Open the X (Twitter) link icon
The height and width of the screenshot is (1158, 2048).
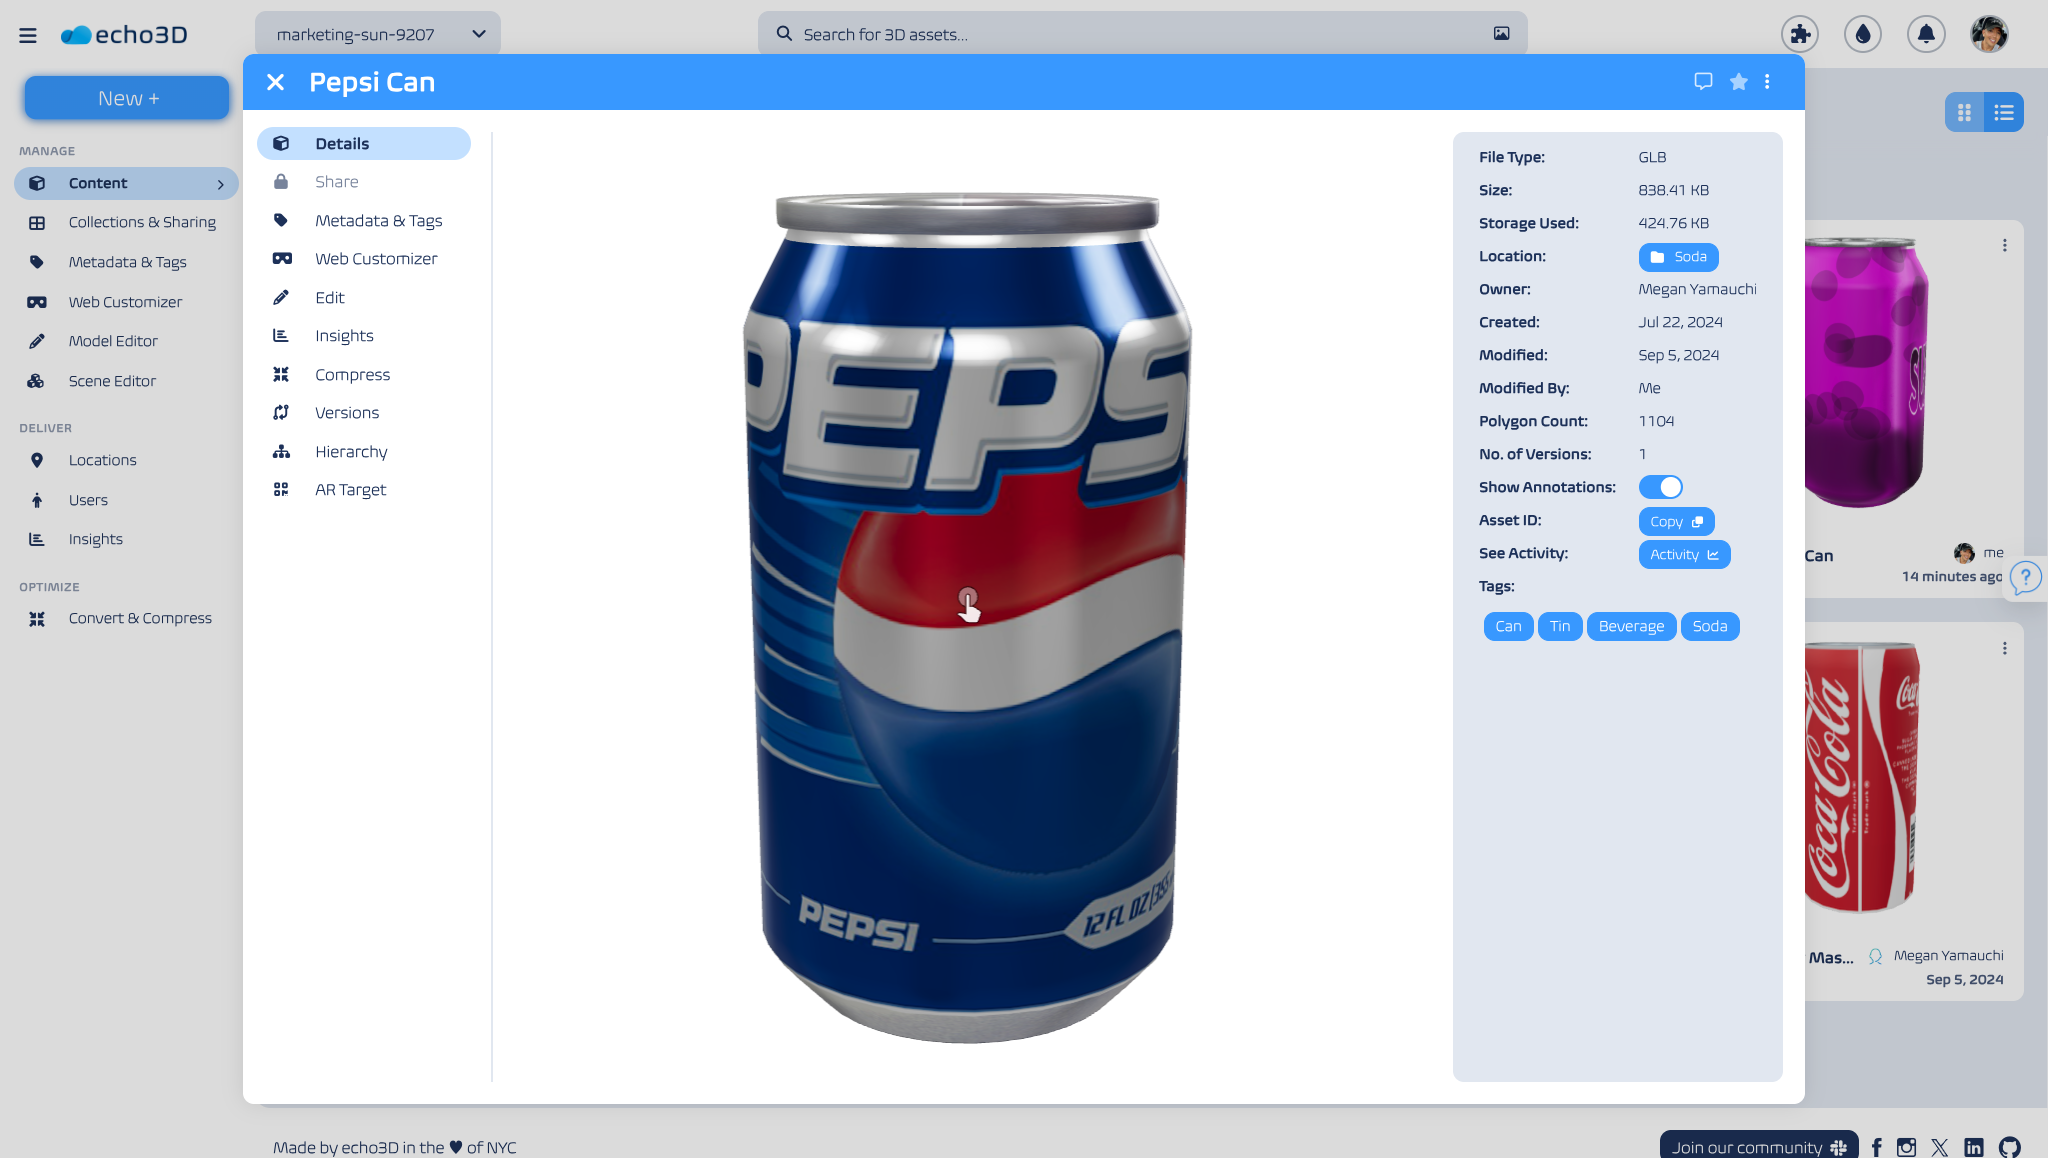(1940, 1147)
